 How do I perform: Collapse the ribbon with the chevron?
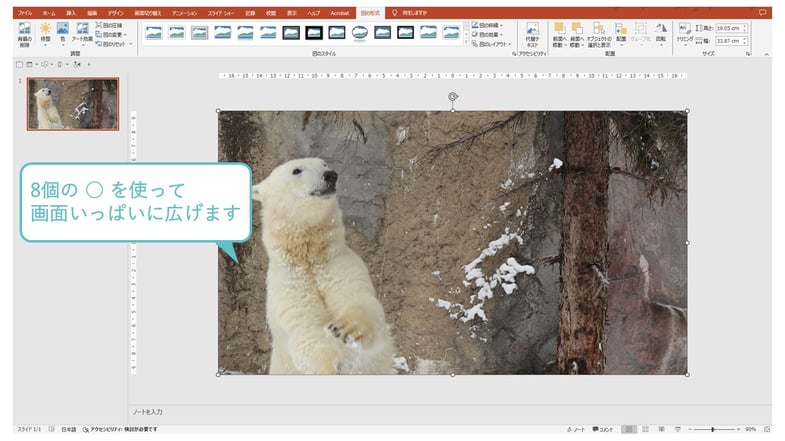[x=766, y=54]
